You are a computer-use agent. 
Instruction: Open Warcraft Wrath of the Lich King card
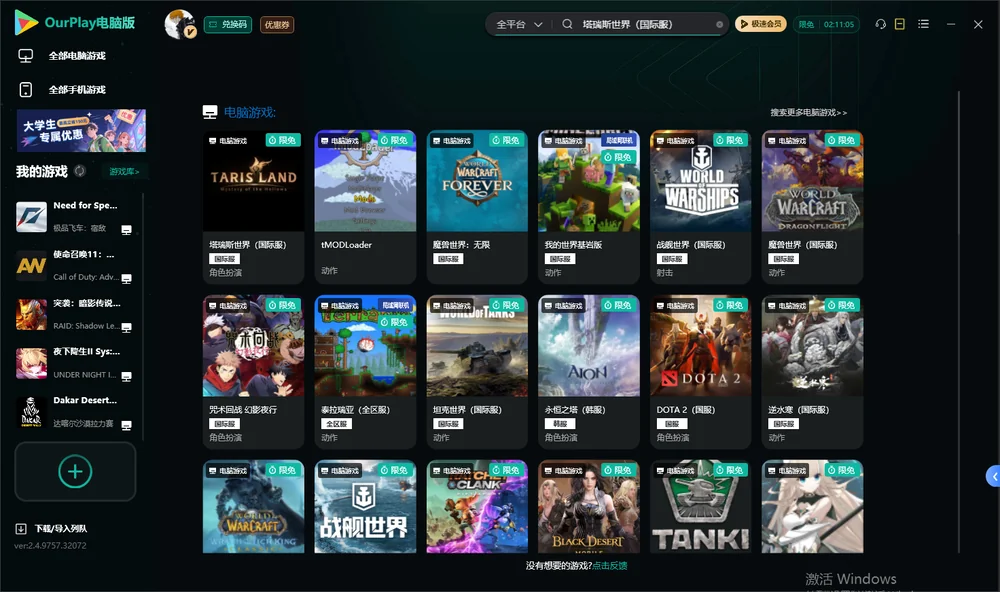[253, 507]
